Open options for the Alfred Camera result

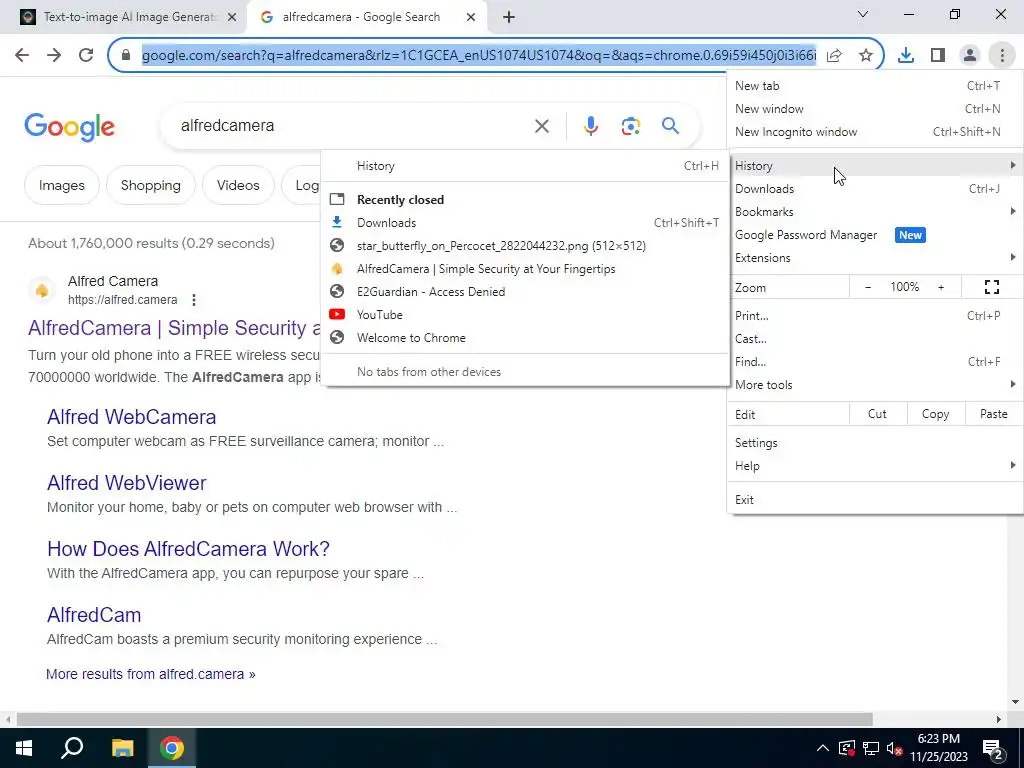[194, 300]
